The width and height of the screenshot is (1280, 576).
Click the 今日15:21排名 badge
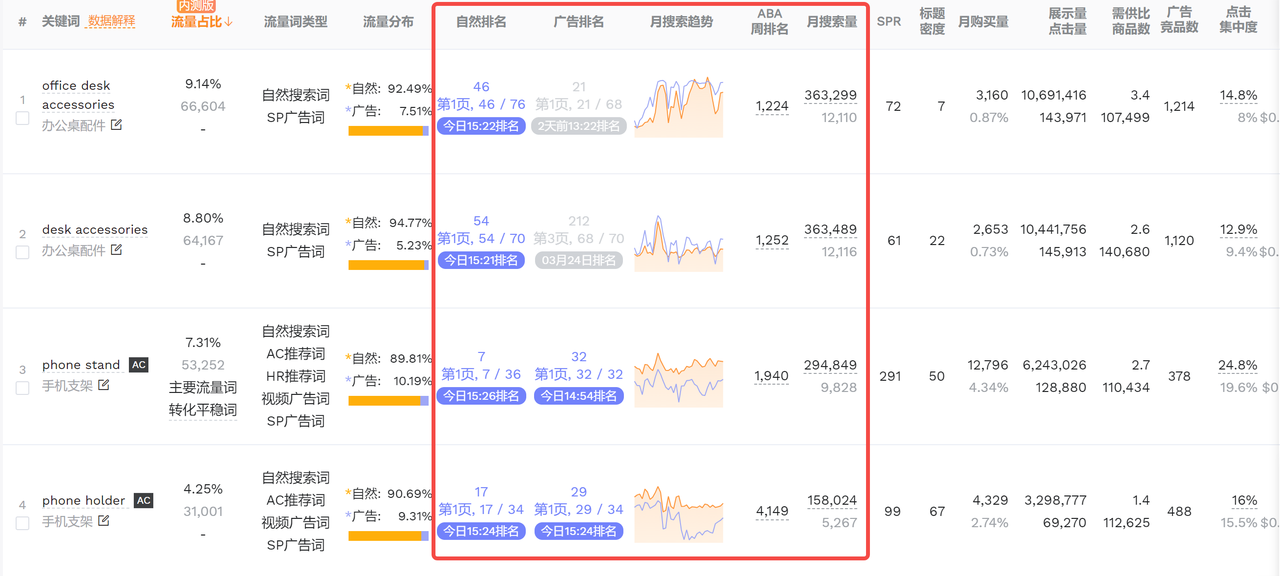[x=481, y=260]
